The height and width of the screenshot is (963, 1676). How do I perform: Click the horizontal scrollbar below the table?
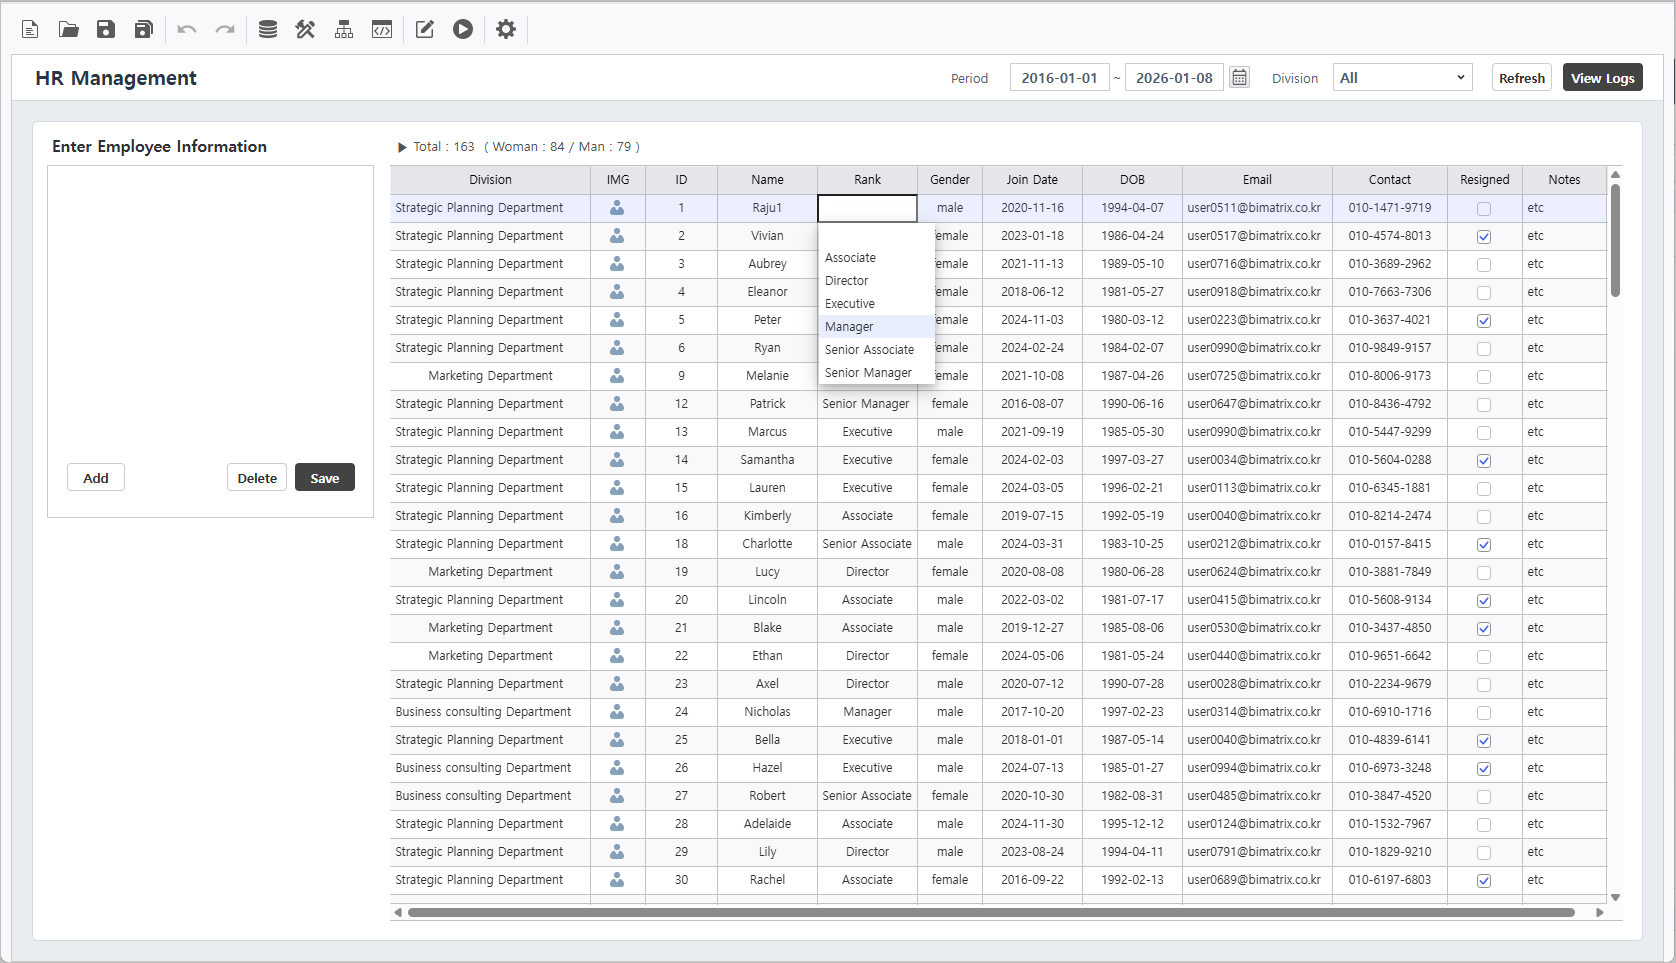pos(990,912)
